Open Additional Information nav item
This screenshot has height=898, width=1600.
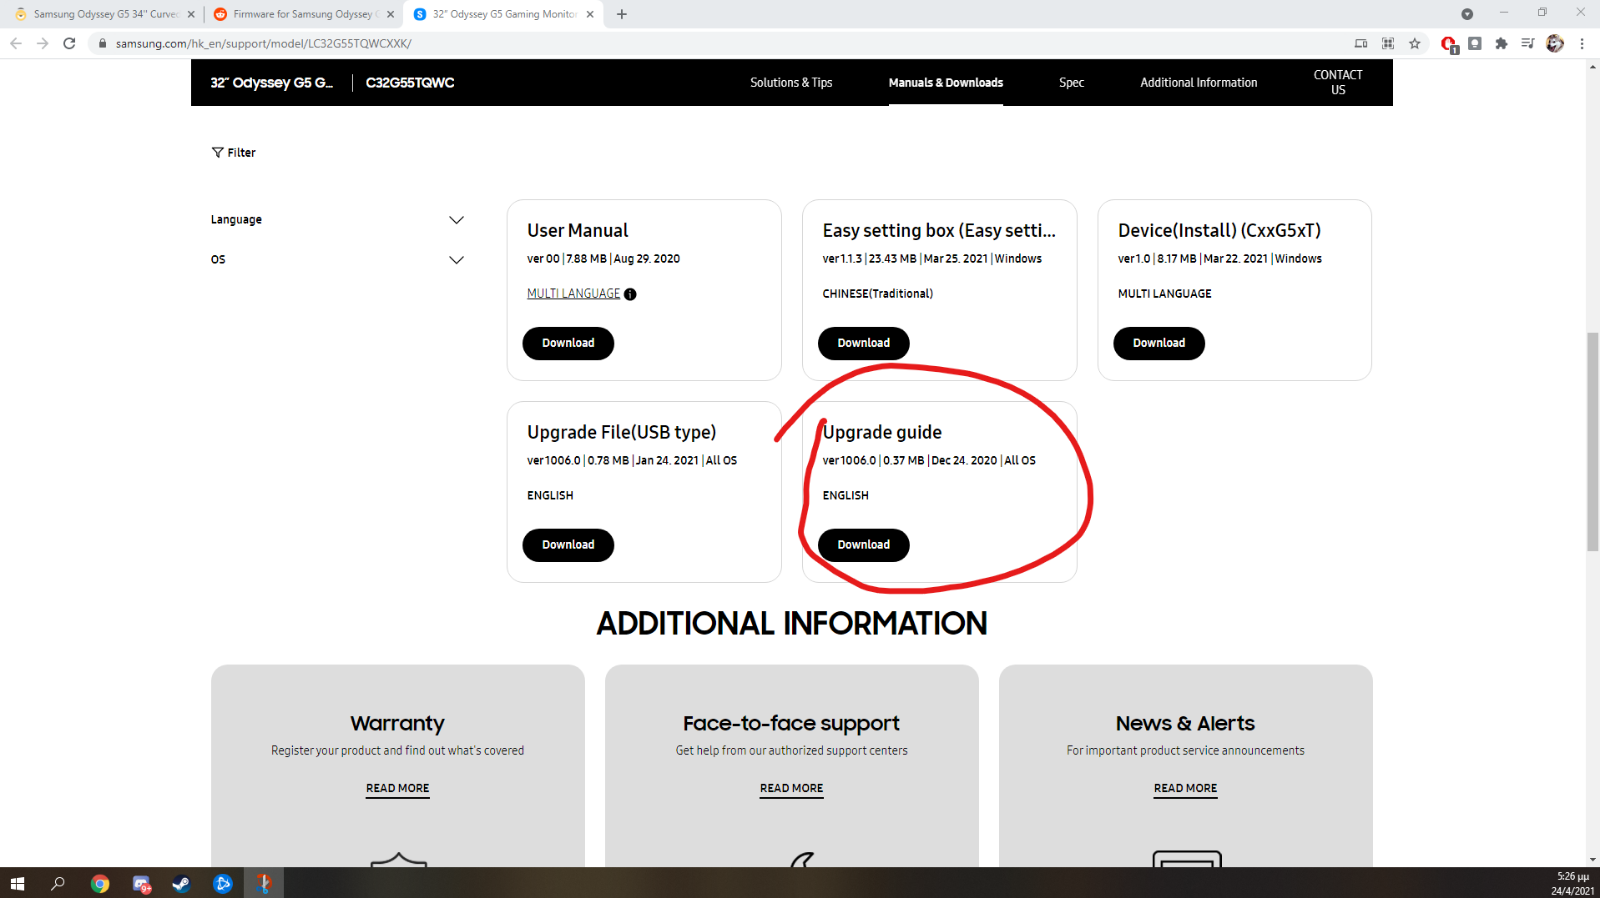point(1199,83)
